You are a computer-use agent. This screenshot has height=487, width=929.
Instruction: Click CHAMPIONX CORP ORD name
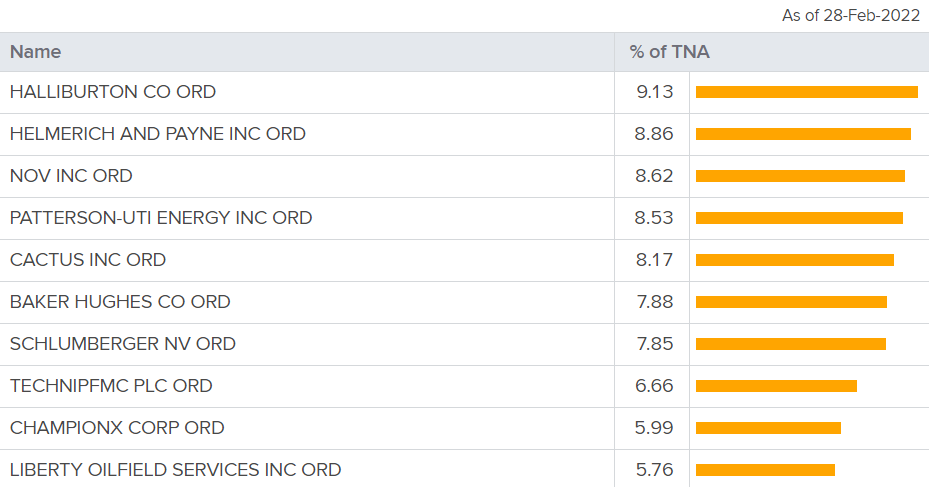coord(117,428)
